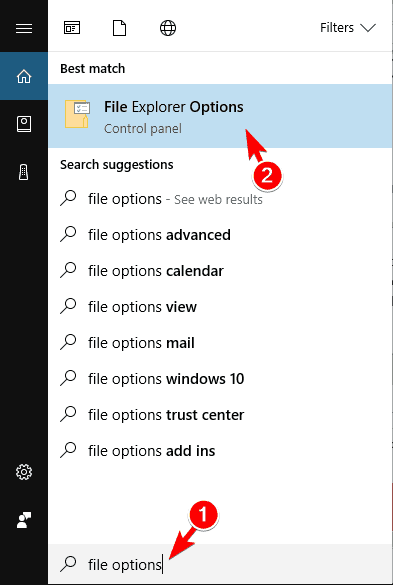Expand the Filters dropdown
Viewport: 393px width, 585px height.
[348, 28]
